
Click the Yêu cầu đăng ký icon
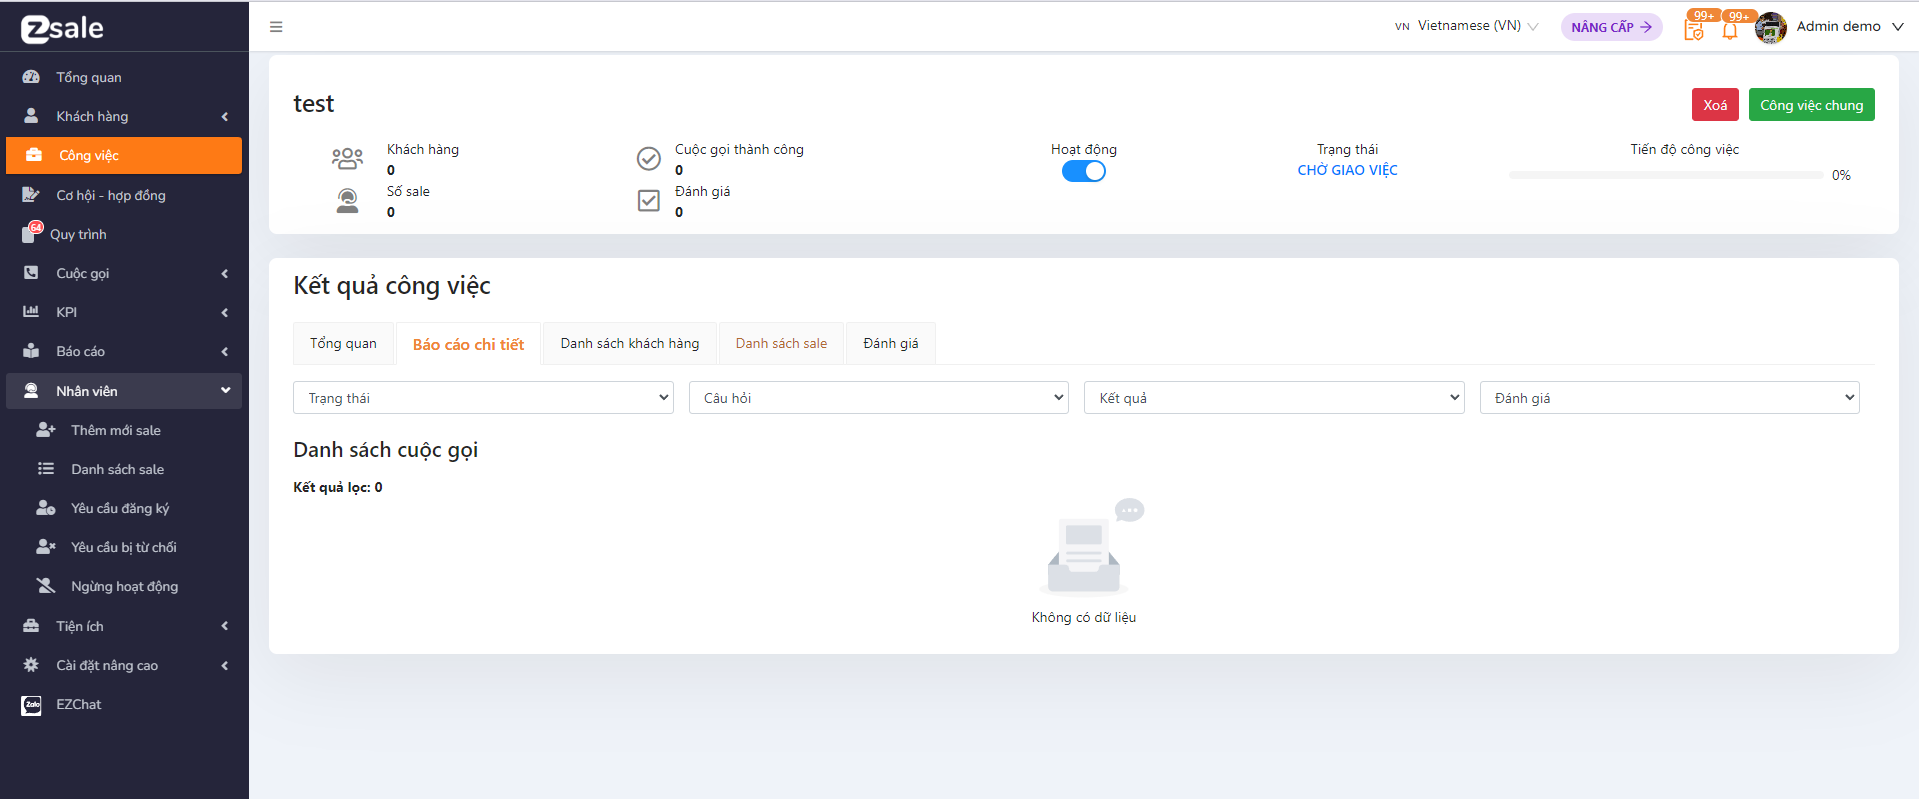[x=46, y=508]
